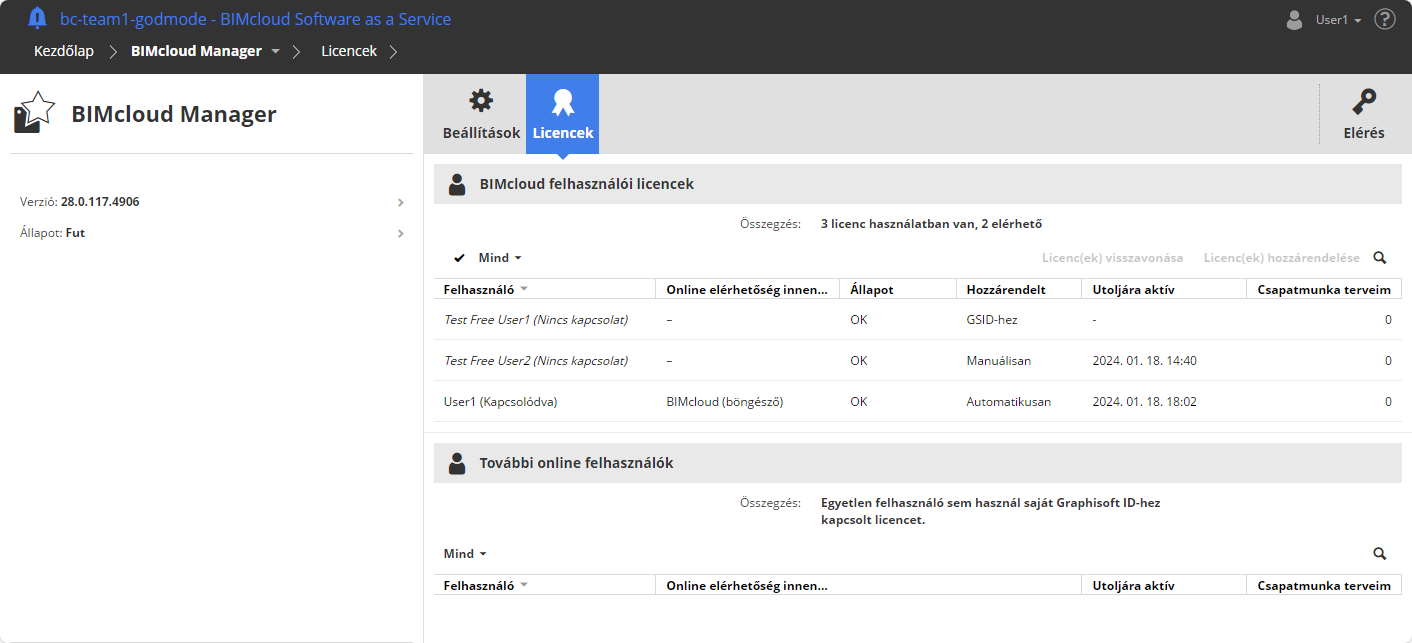Expand the Verzió details chevron
This screenshot has height=643, width=1412.
(x=400, y=202)
